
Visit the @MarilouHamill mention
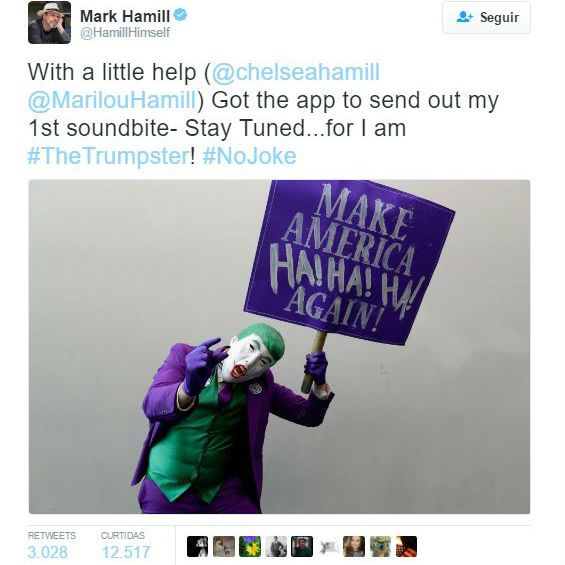(x=112, y=100)
